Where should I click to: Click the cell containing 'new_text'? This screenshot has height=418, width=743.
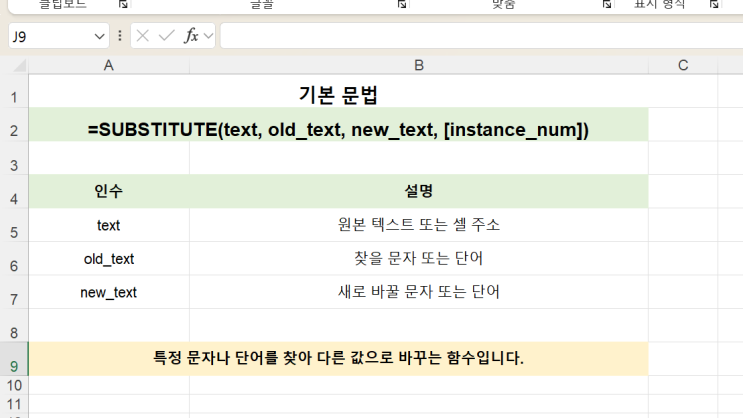[109, 292]
